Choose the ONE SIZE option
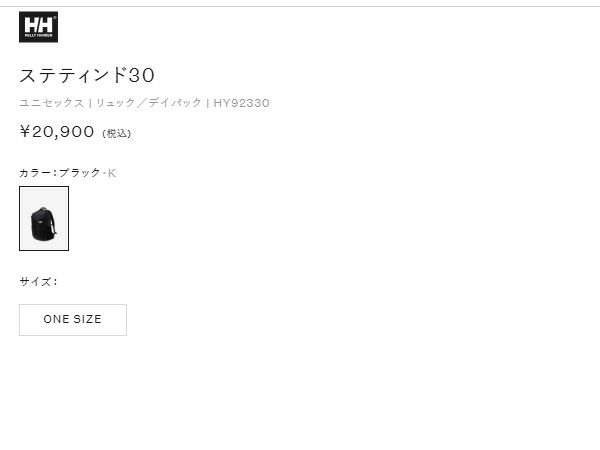Viewport: 600px width, 450px height. point(73,320)
